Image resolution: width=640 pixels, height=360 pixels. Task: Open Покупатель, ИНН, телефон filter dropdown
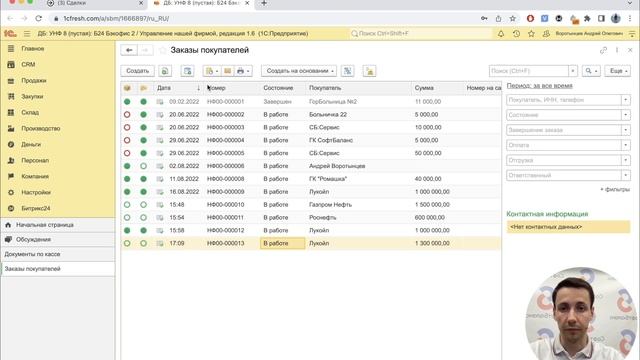click(625, 100)
